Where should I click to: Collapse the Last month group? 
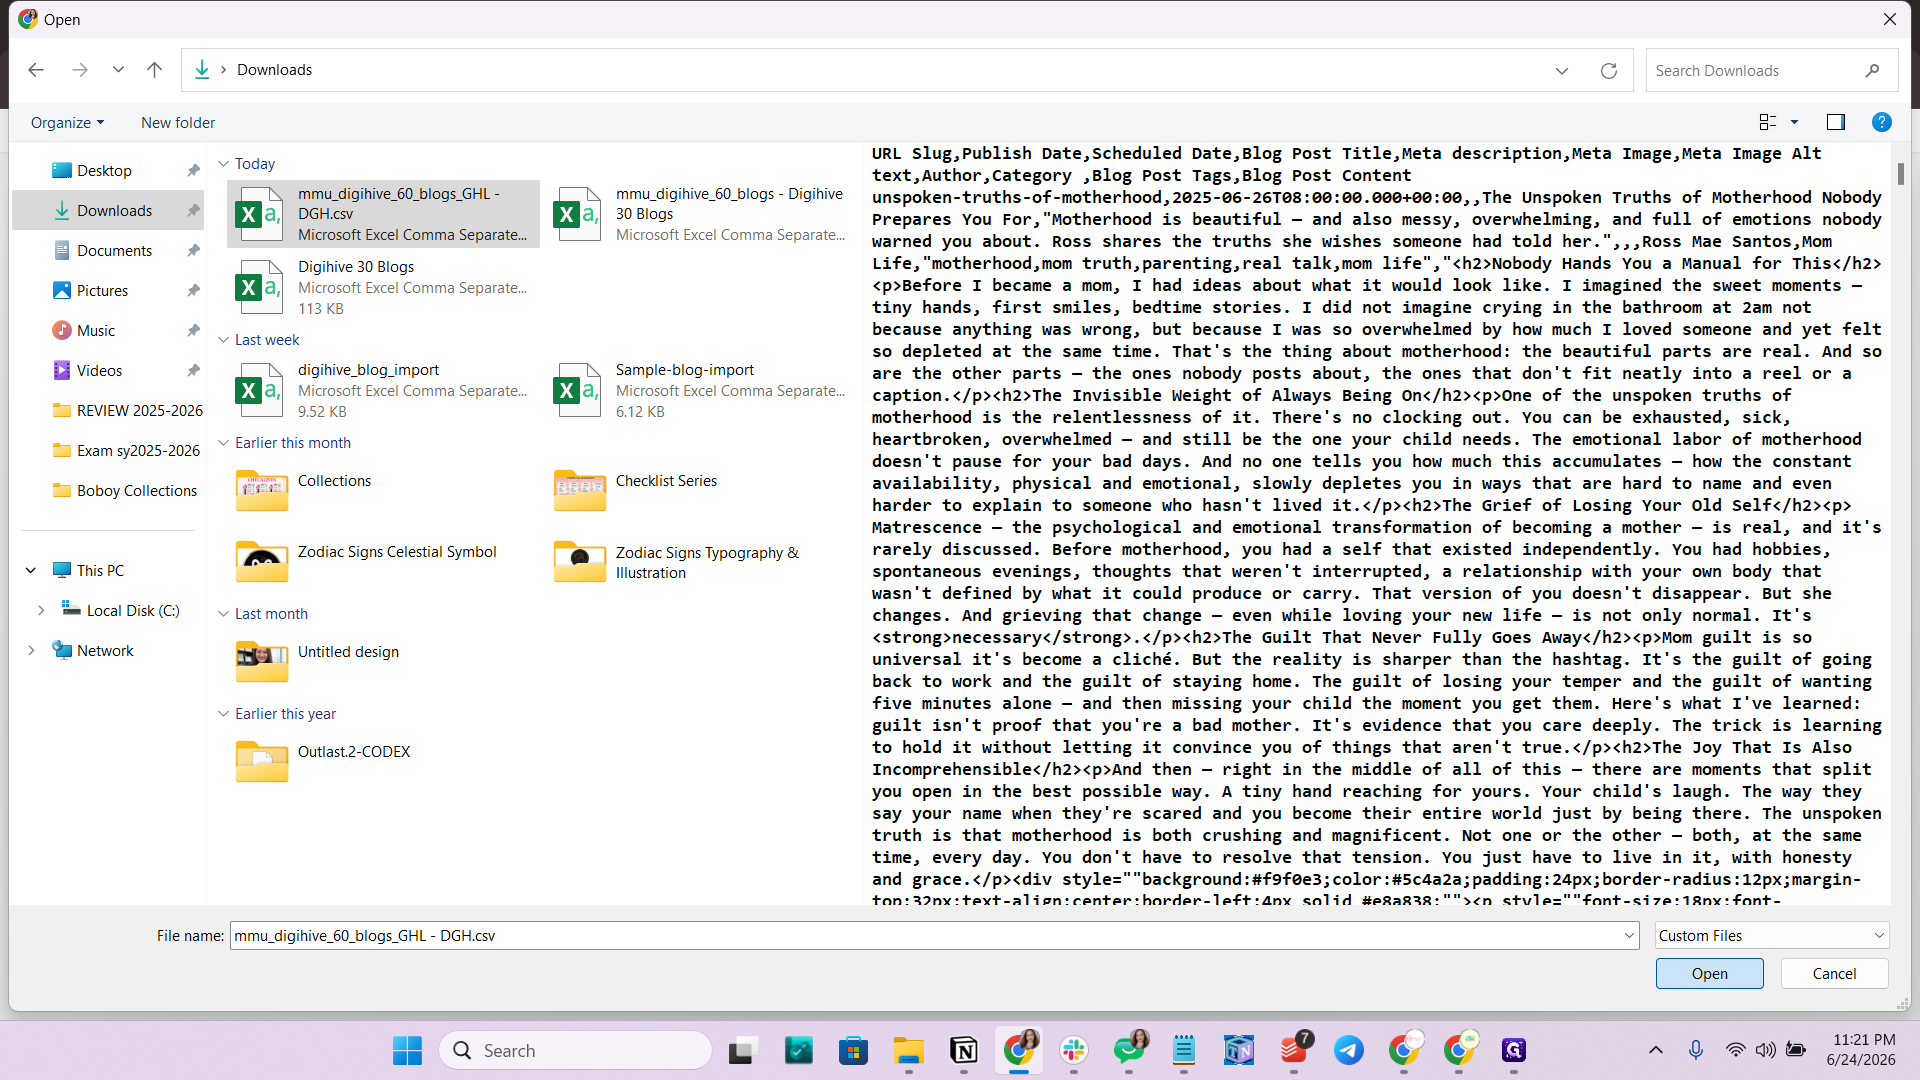pos(224,614)
